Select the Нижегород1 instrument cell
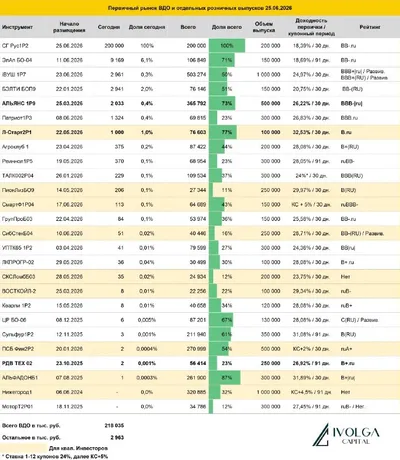This screenshot has width=400, height=460. 17,392
